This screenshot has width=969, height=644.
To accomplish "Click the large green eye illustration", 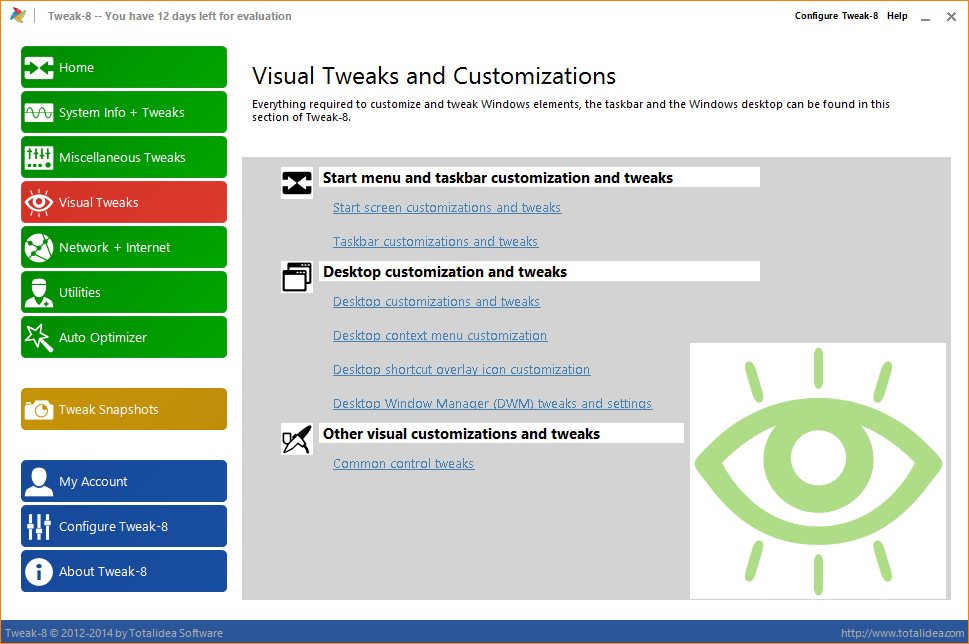I will pyautogui.click(x=818, y=471).
